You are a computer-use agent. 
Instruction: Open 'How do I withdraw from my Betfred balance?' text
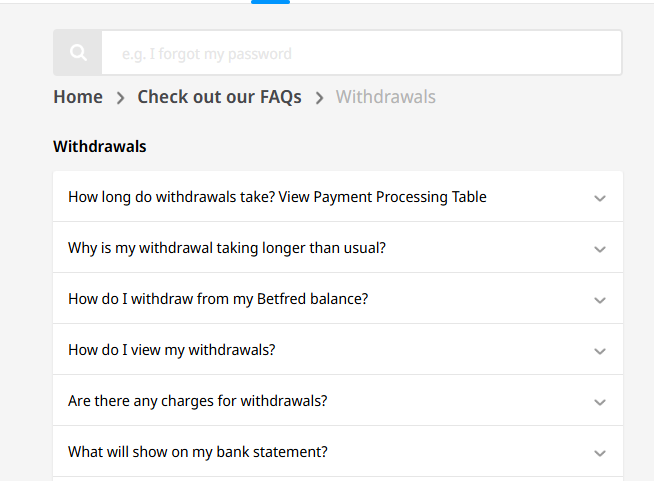pyautogui.click(x=218, y=299)
